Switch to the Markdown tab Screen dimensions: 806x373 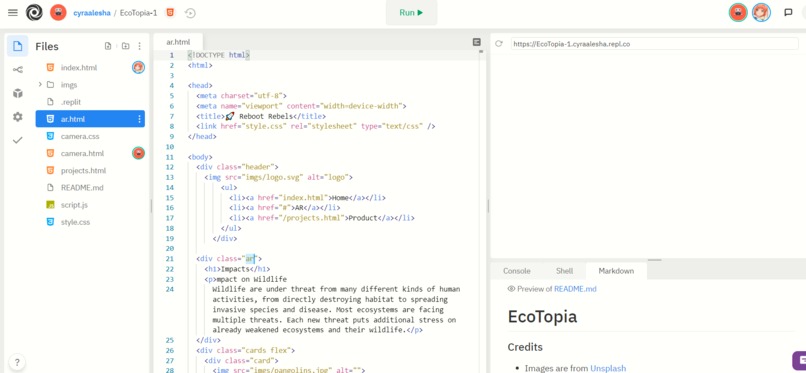tap(616, 271)
